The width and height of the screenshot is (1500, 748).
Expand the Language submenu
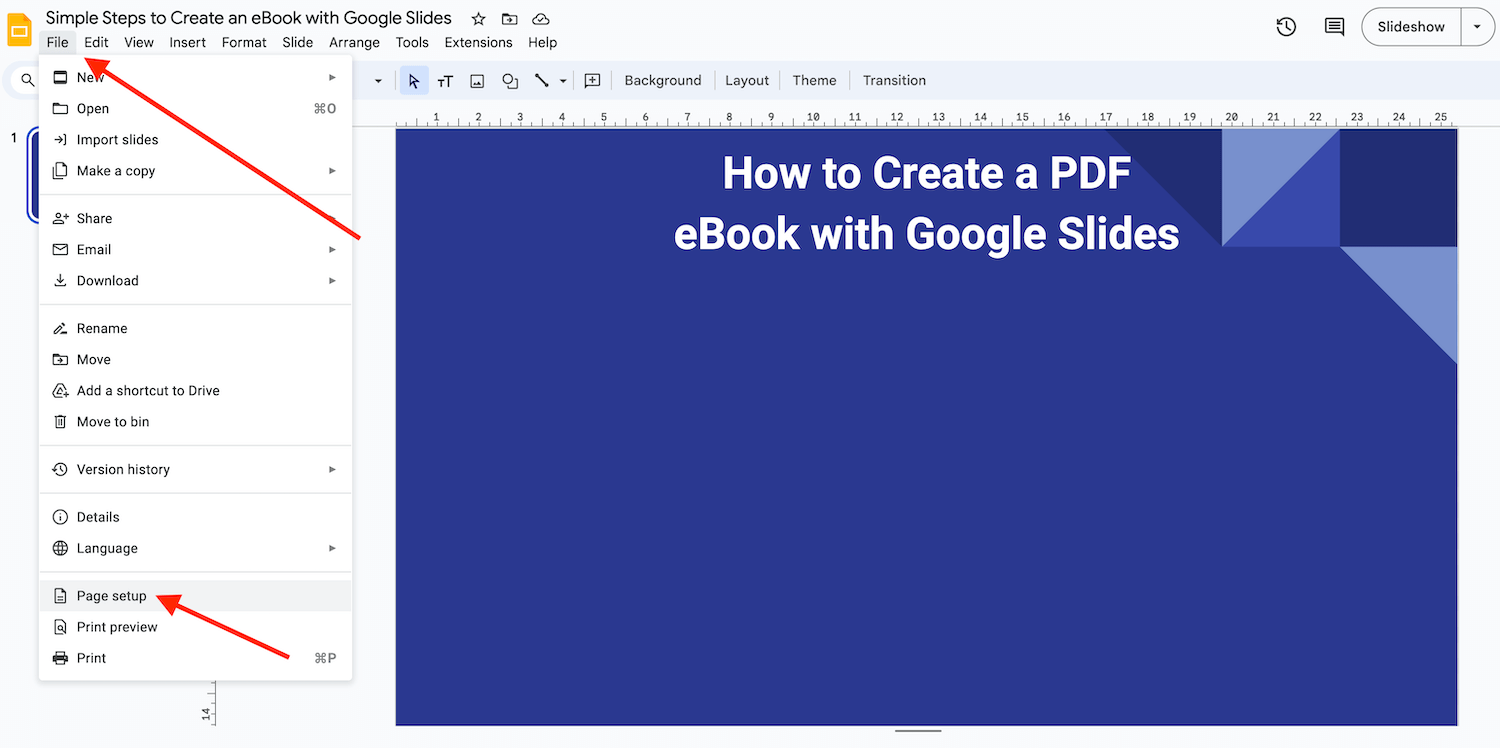332,548
